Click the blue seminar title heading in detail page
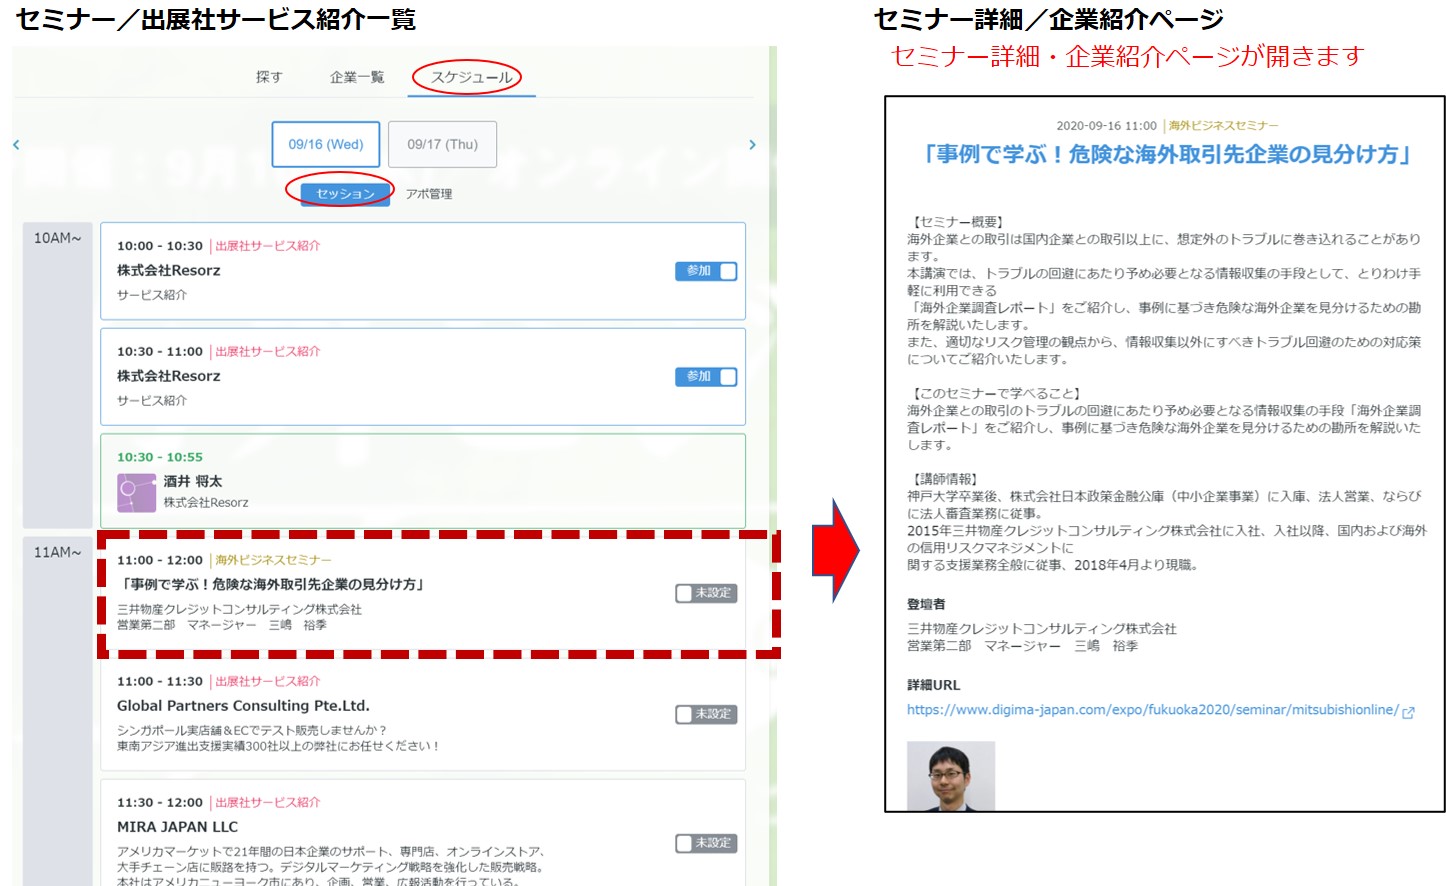The width and height of the screenshot is (1446, 886). pos(1166,154)
